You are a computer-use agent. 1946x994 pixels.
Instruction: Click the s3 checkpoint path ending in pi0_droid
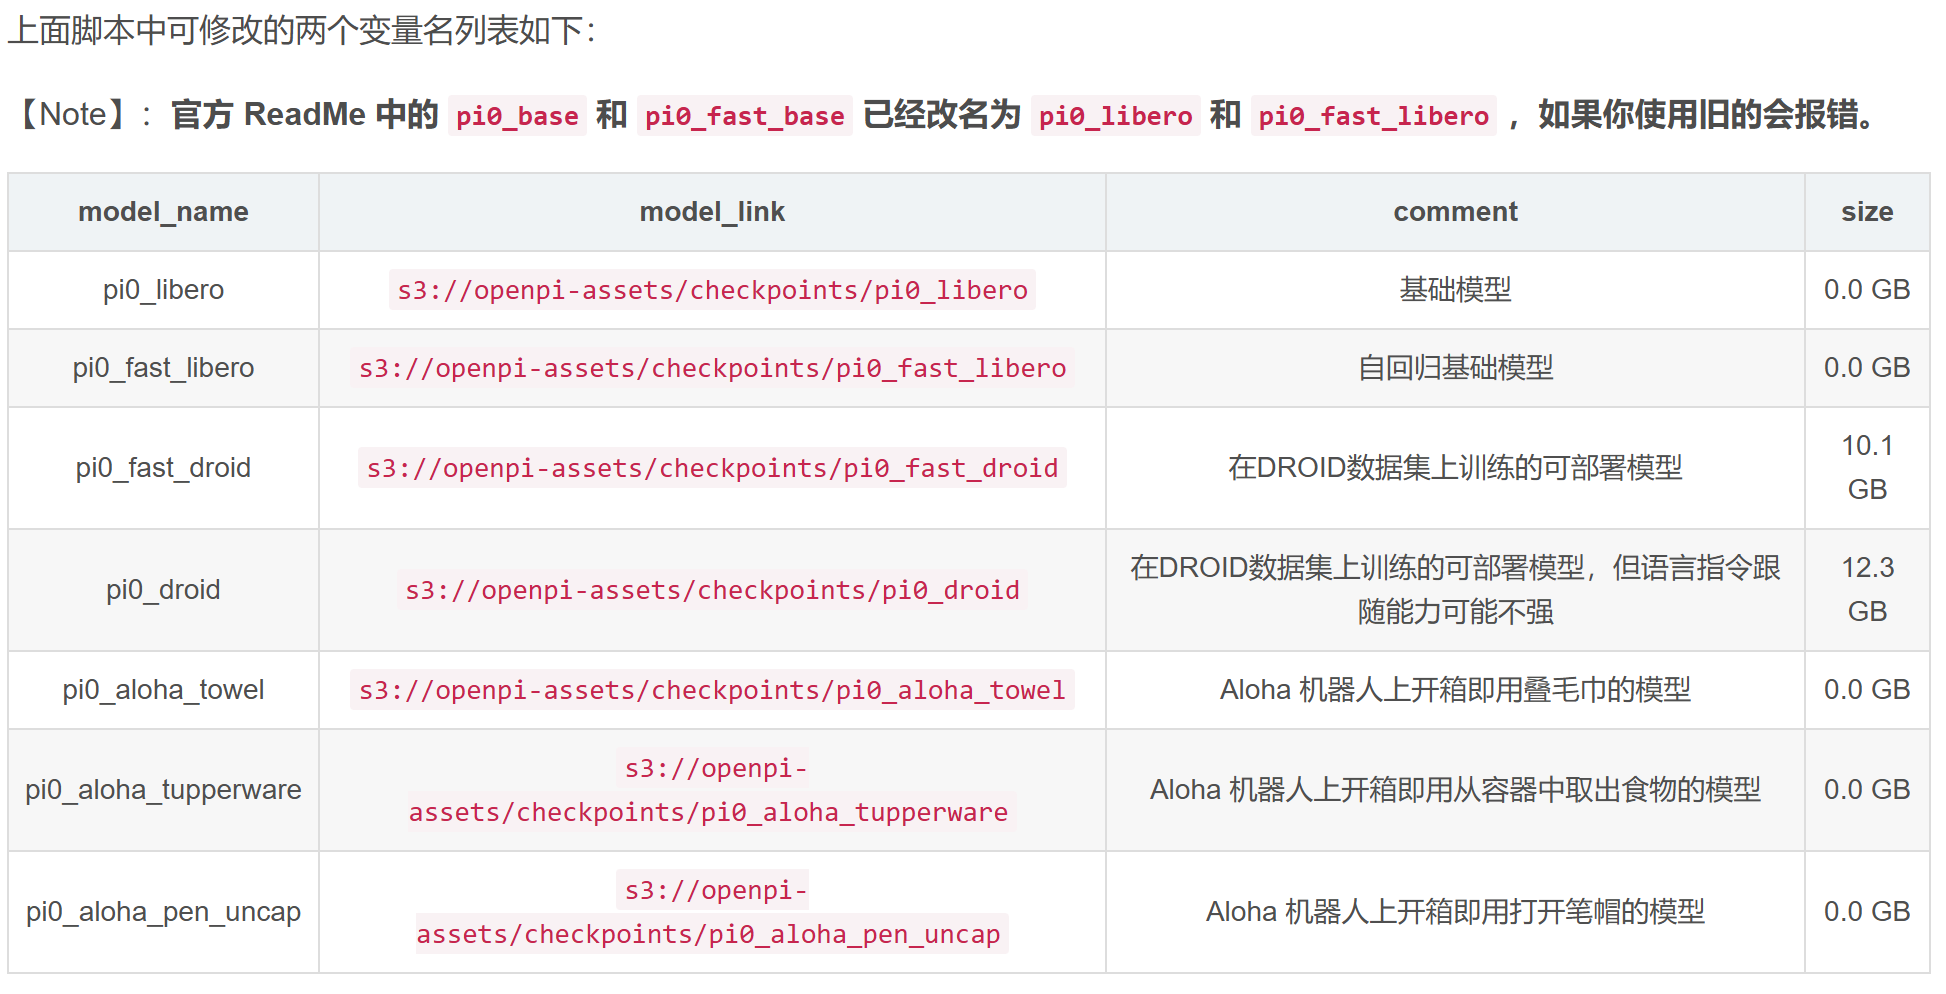pos(712,590)
